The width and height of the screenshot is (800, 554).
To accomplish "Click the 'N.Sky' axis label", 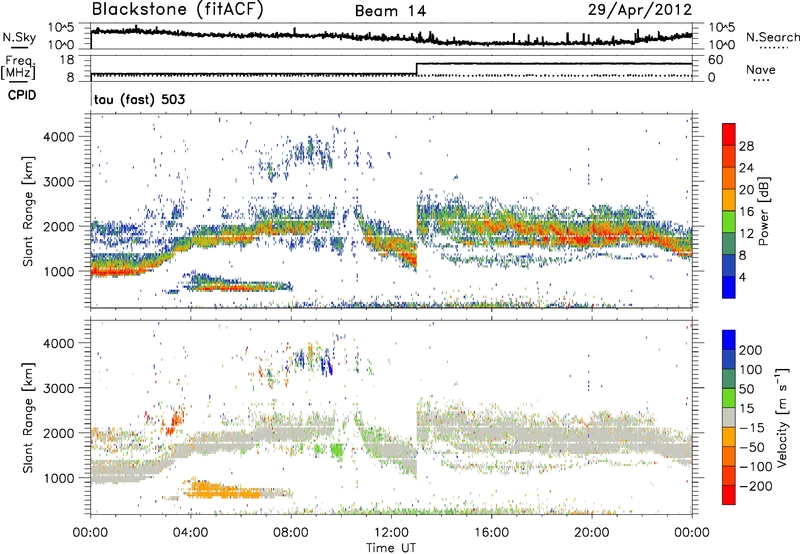I will [19, 37].
